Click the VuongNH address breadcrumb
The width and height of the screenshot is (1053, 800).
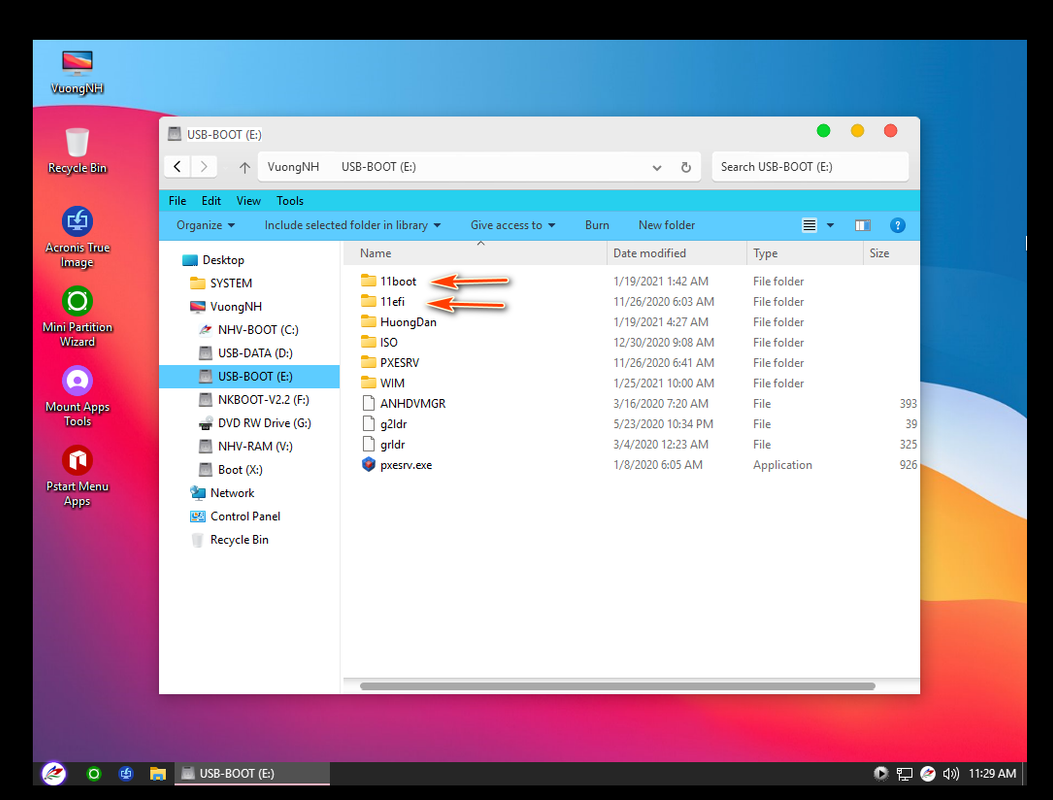293,167
